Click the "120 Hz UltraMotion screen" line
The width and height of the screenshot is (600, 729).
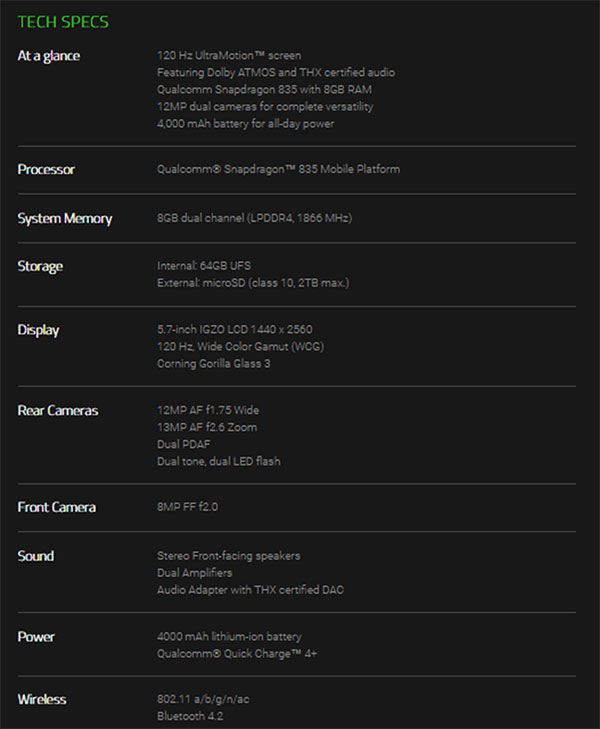[229, 55]
